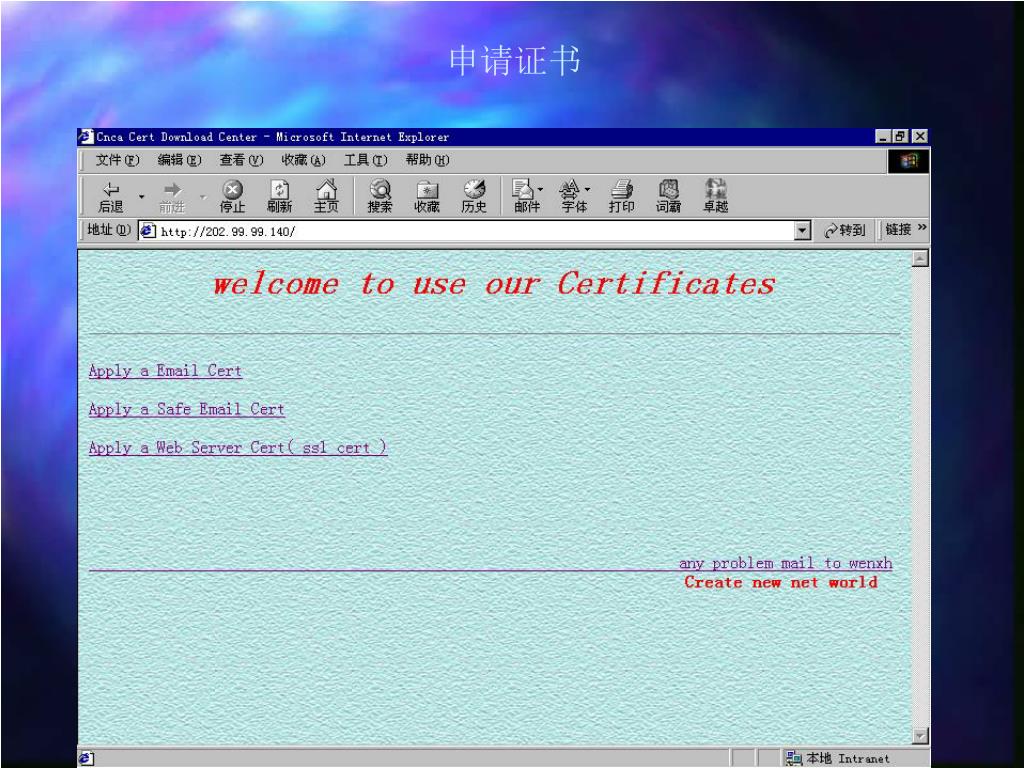Viewport: 1024px width, 768px height.
Task: Click the scrollbar up arrow
Action: pos(920,259)
